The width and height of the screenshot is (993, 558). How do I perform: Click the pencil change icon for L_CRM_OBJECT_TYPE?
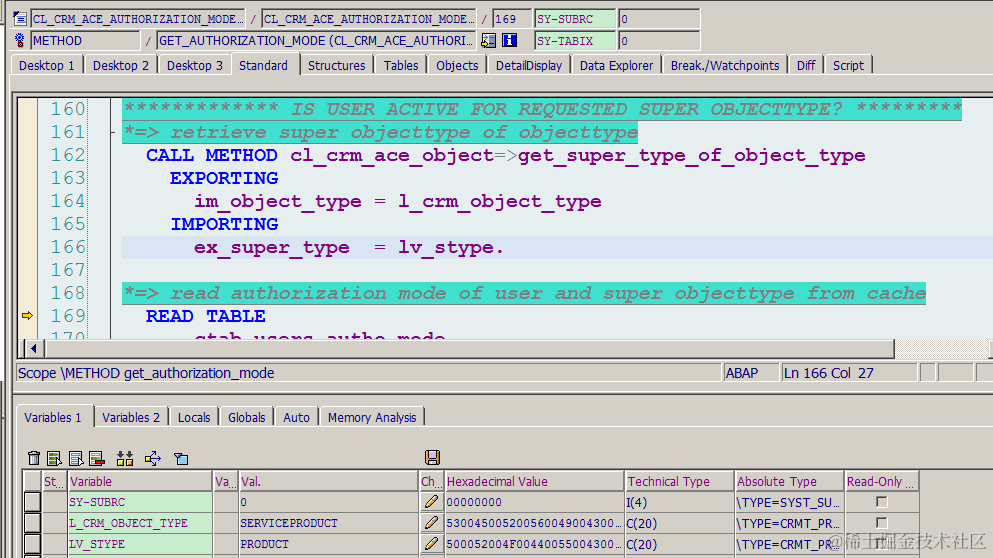click(x=431, y=523)
